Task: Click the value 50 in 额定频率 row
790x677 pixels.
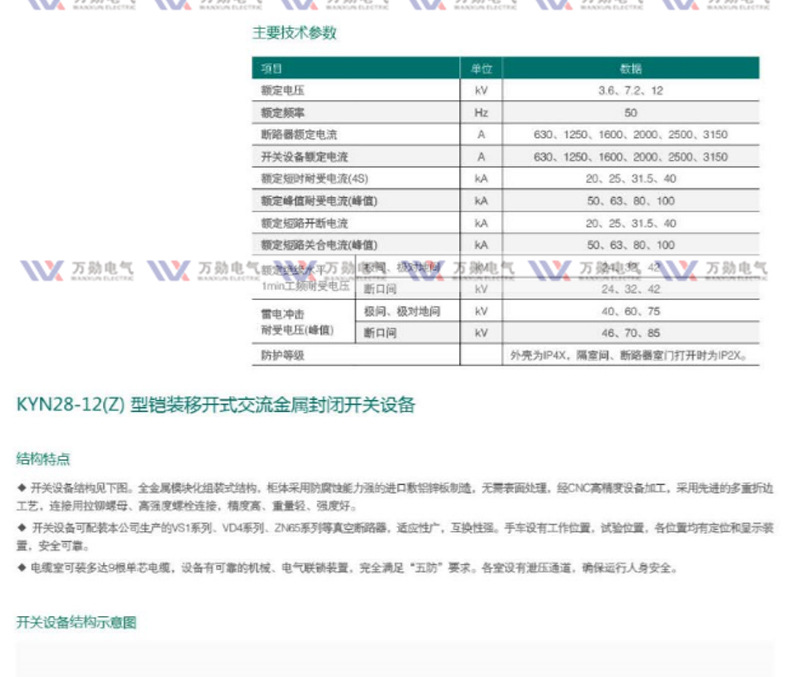Action: pyautogui.click(x=631, y=113)
